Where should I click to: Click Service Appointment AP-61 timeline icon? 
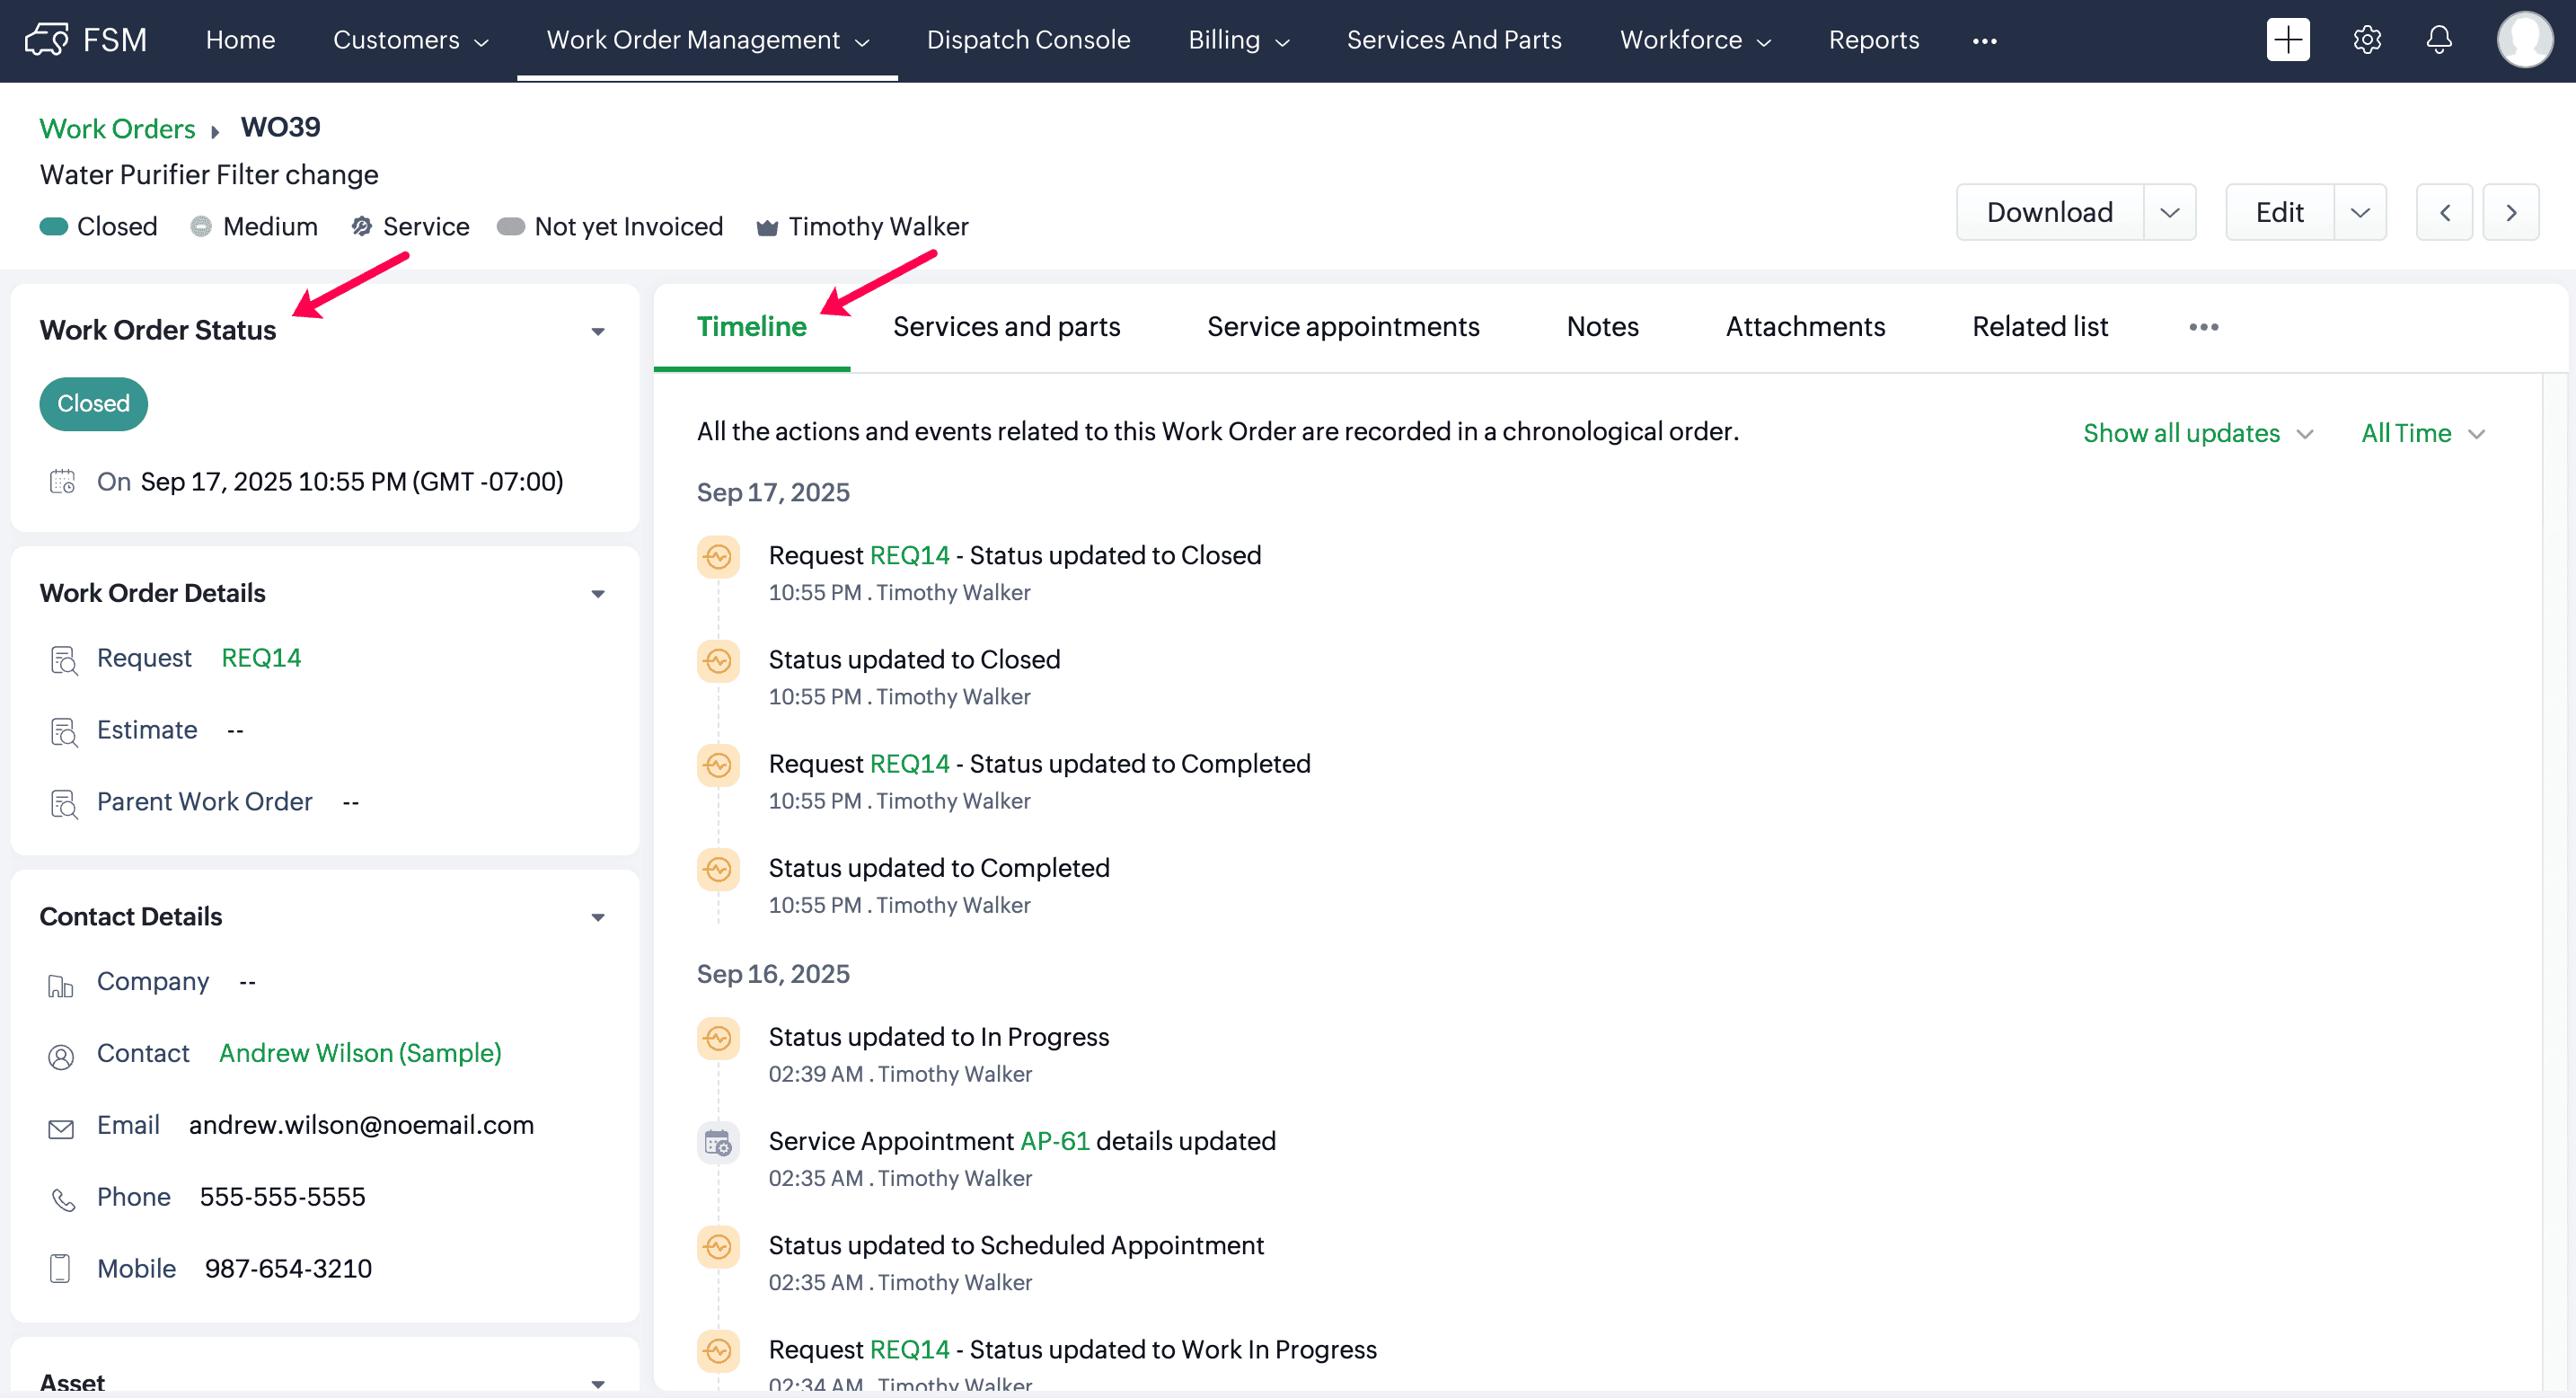click(x=718, y=1142)
